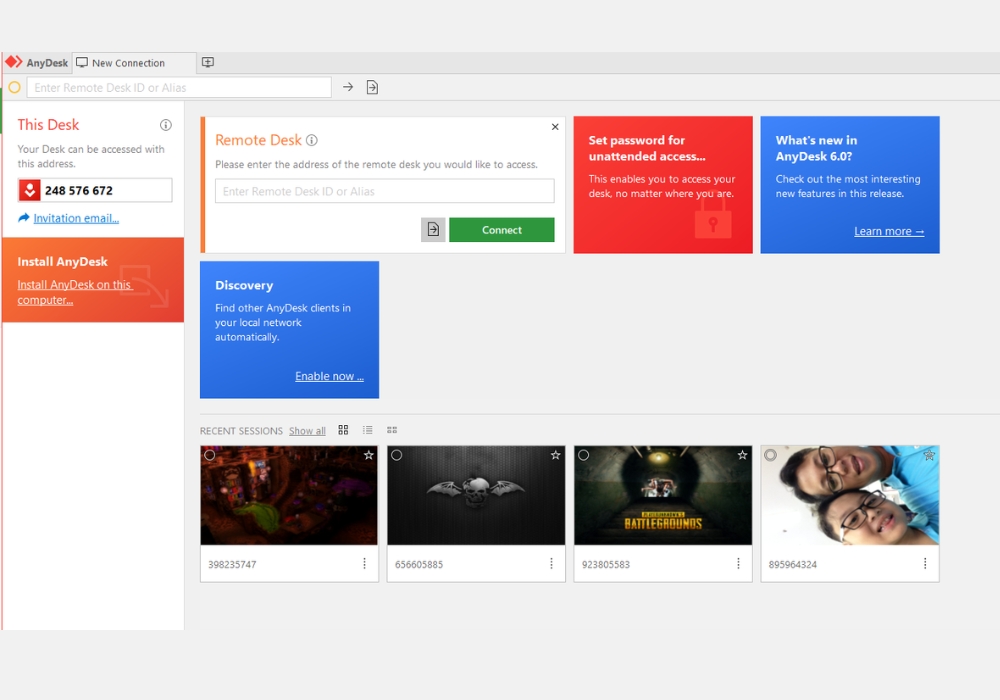The height and width of the screenshot is (700, 1000).
Task: Click Install AnyDesk on this computer link
Action: 75,292
